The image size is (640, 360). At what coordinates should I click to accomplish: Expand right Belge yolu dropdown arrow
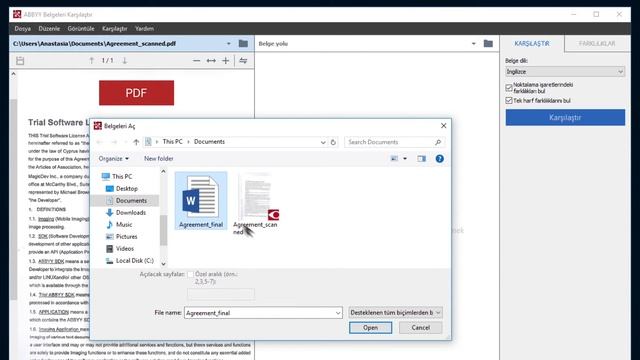(x=473, y=44)
